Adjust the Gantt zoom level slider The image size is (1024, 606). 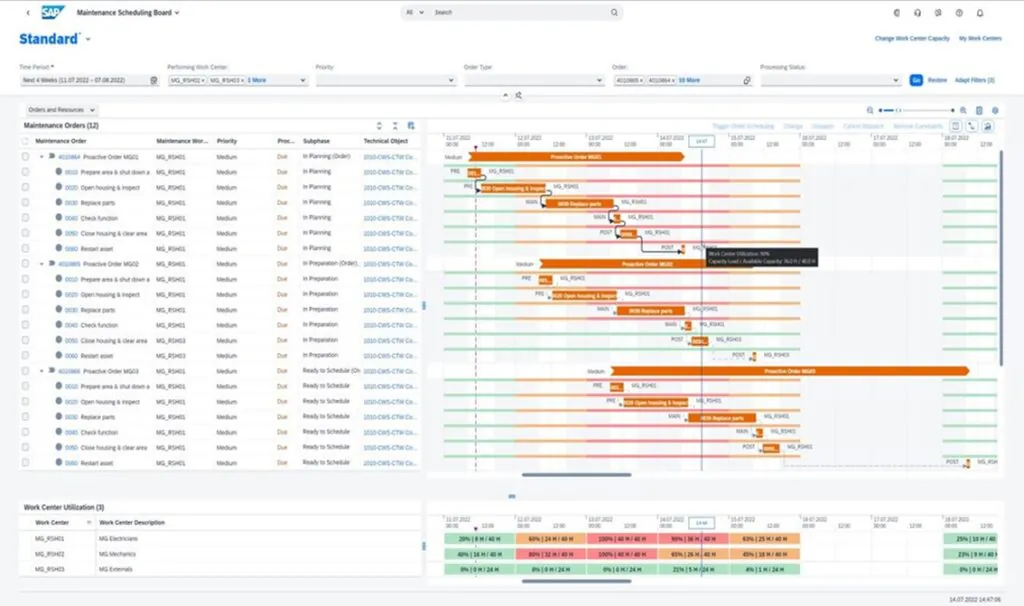click(899, 110)
